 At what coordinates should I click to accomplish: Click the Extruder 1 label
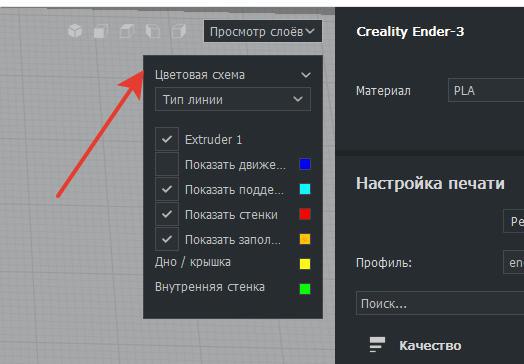[x=214, y=139]
